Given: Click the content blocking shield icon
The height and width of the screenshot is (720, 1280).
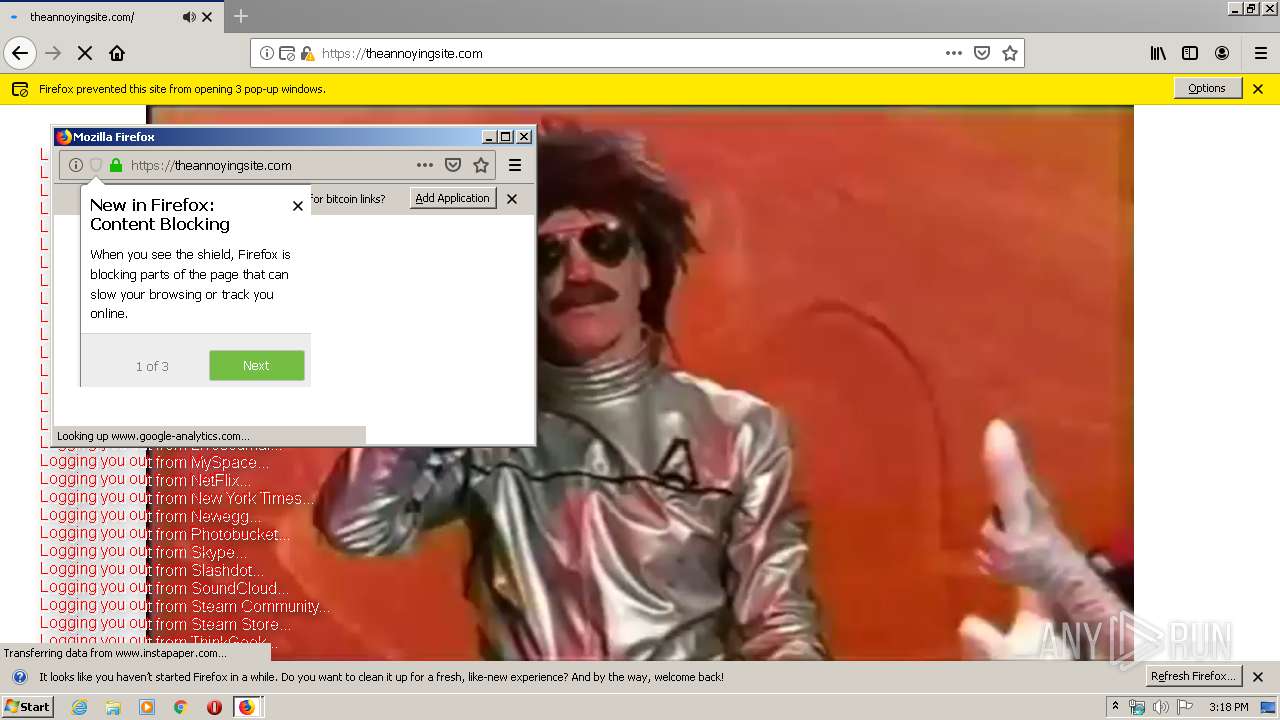Looking at the screenshot, I should (x=96, y=165).
